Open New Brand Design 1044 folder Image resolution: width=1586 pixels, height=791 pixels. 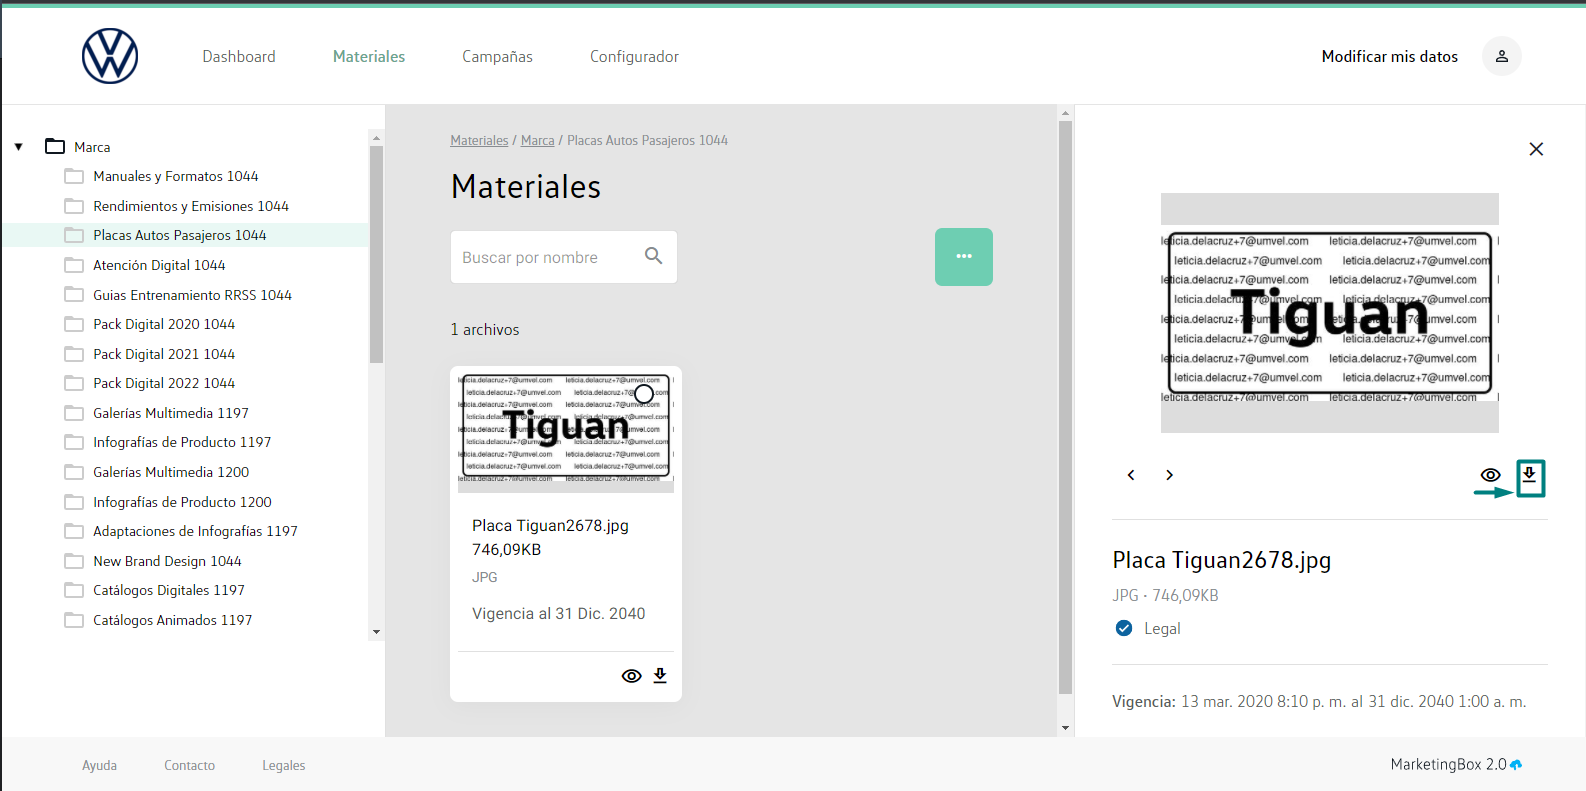pyautogui.click(x=167, y=561)
